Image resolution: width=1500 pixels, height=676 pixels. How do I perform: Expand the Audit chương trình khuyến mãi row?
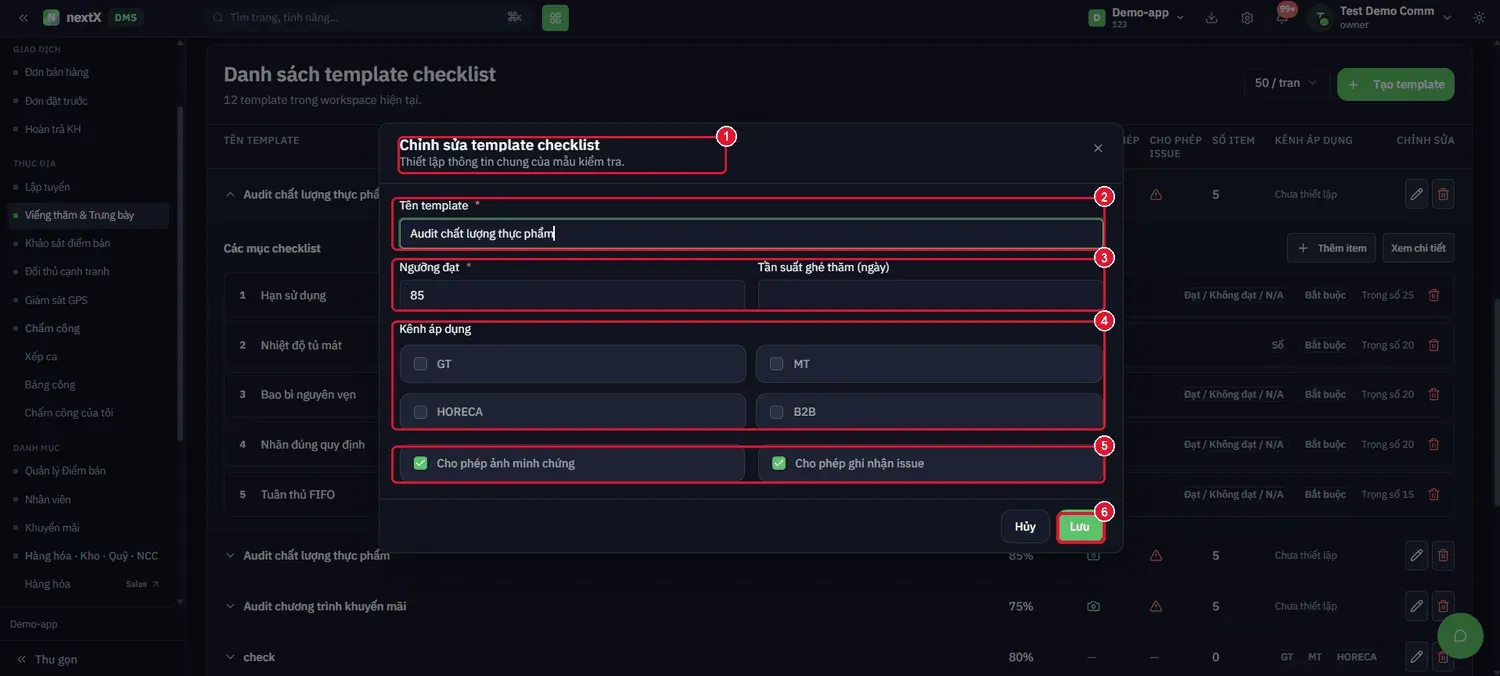(x=230, y=606)
